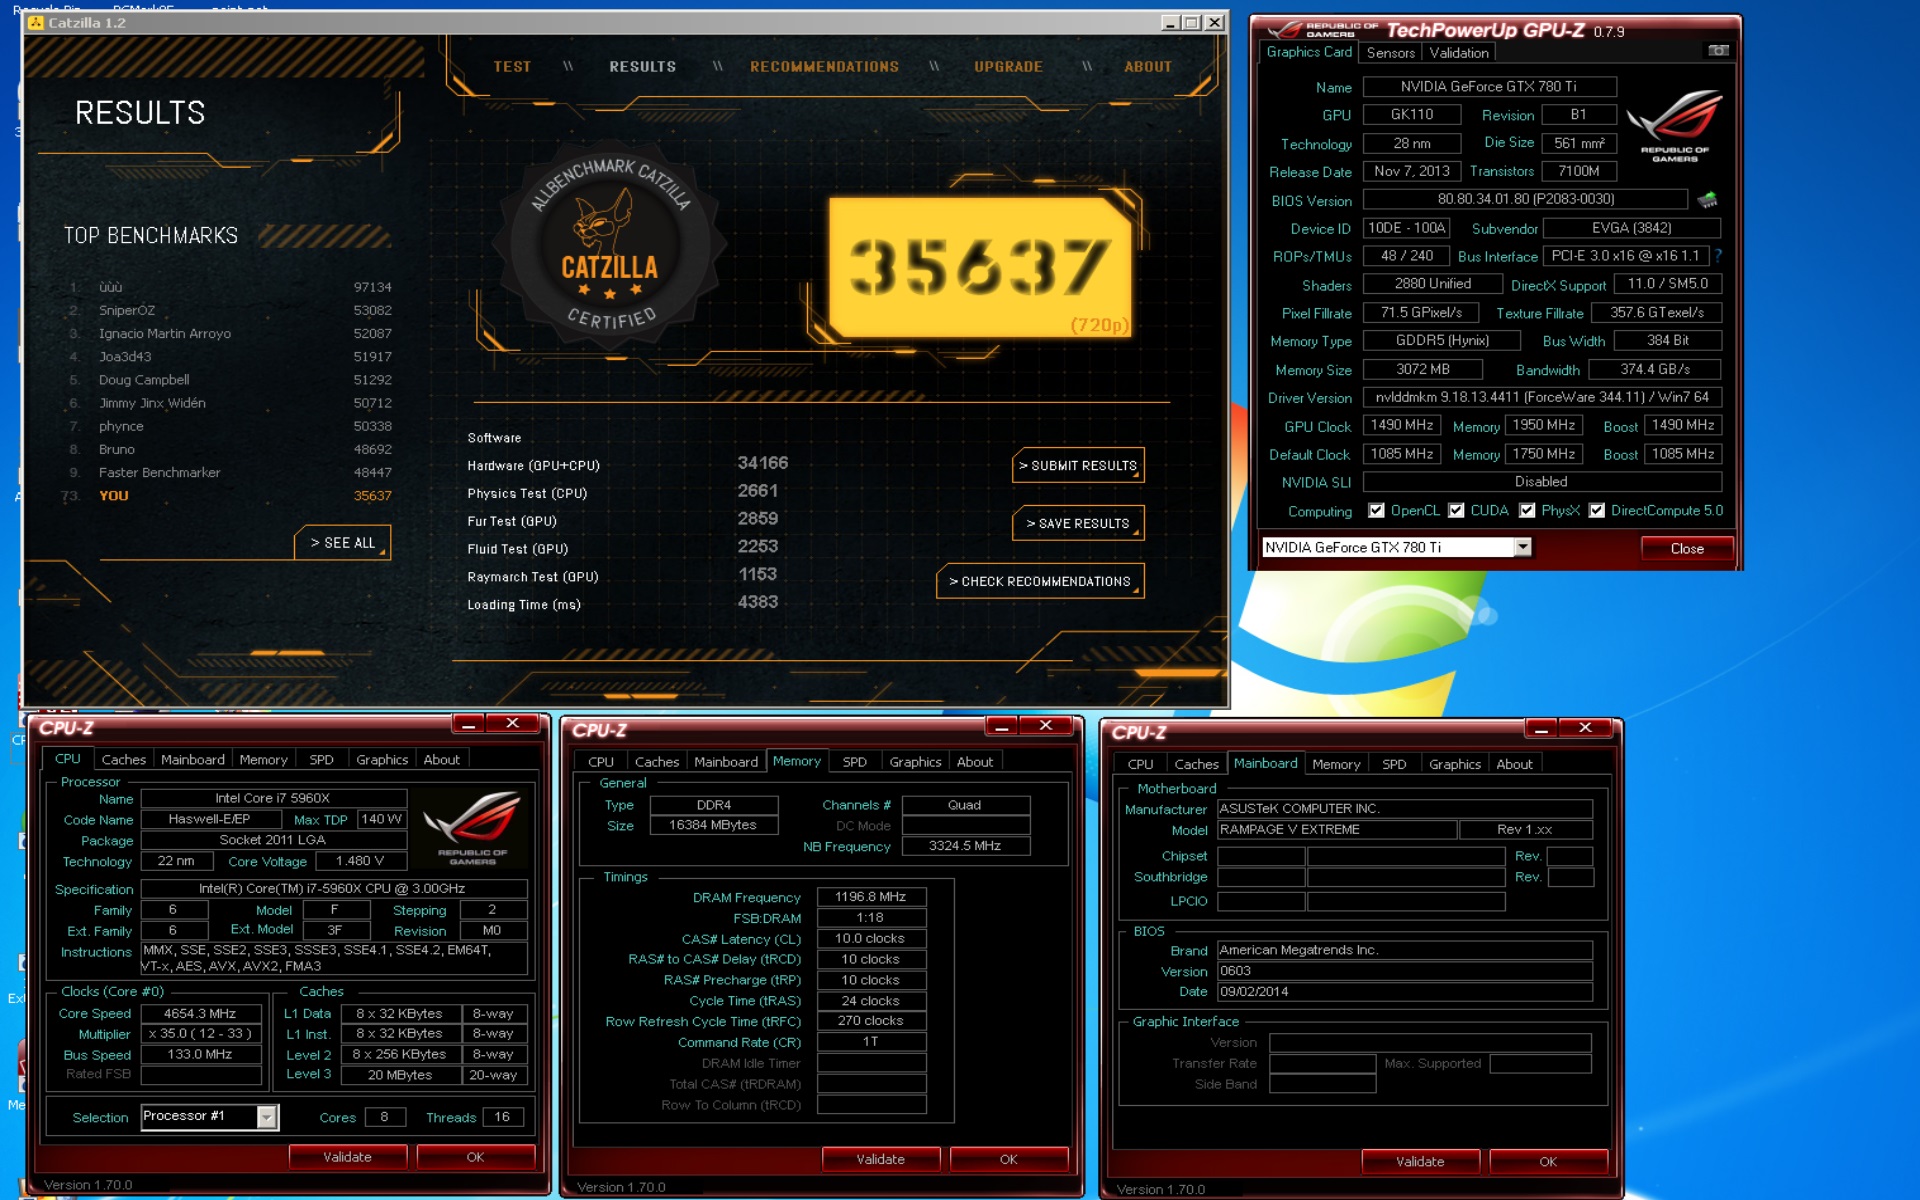Image resolution: width=1920 pixels, height=1200 pixels.
Task: Toggle the CUDA checkbox
Action: [1456, 510]
